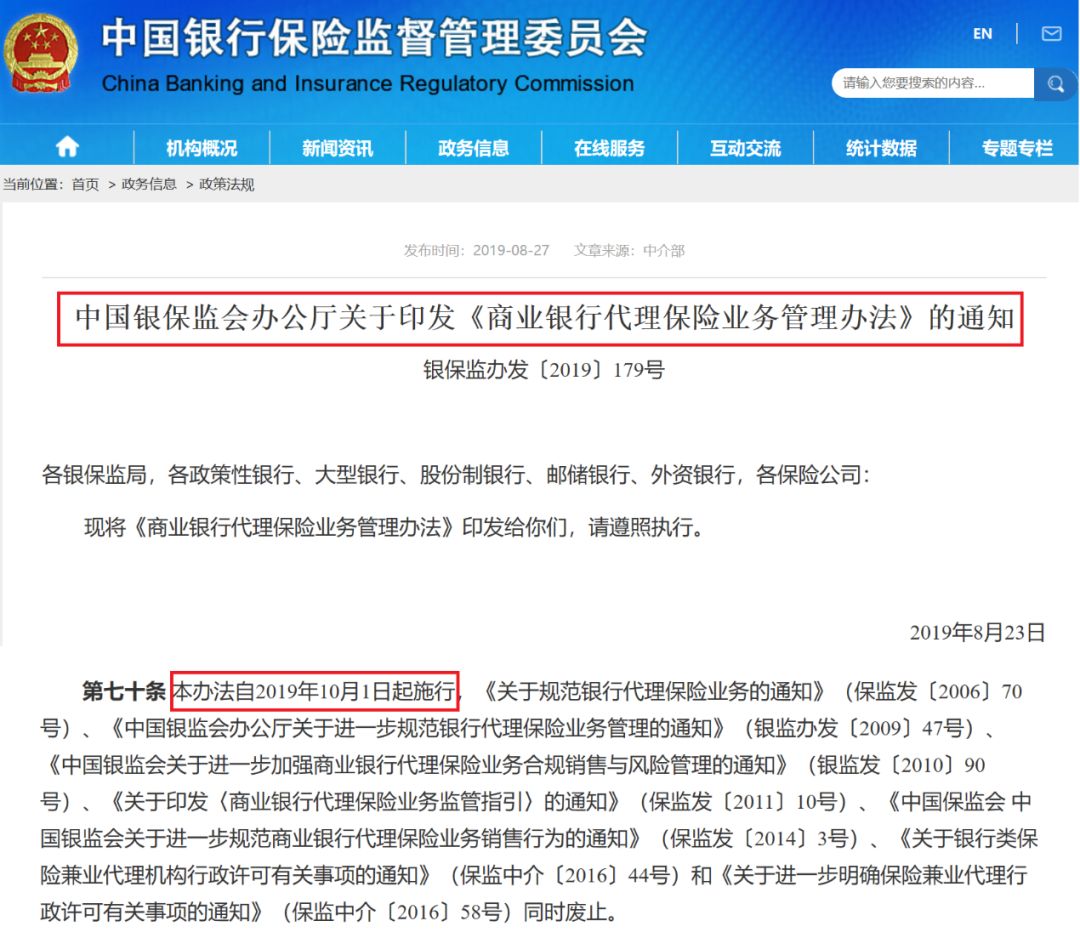Click the reference 保监中介〔2016〕58号

pyautogui.click(x=397, y=912)
